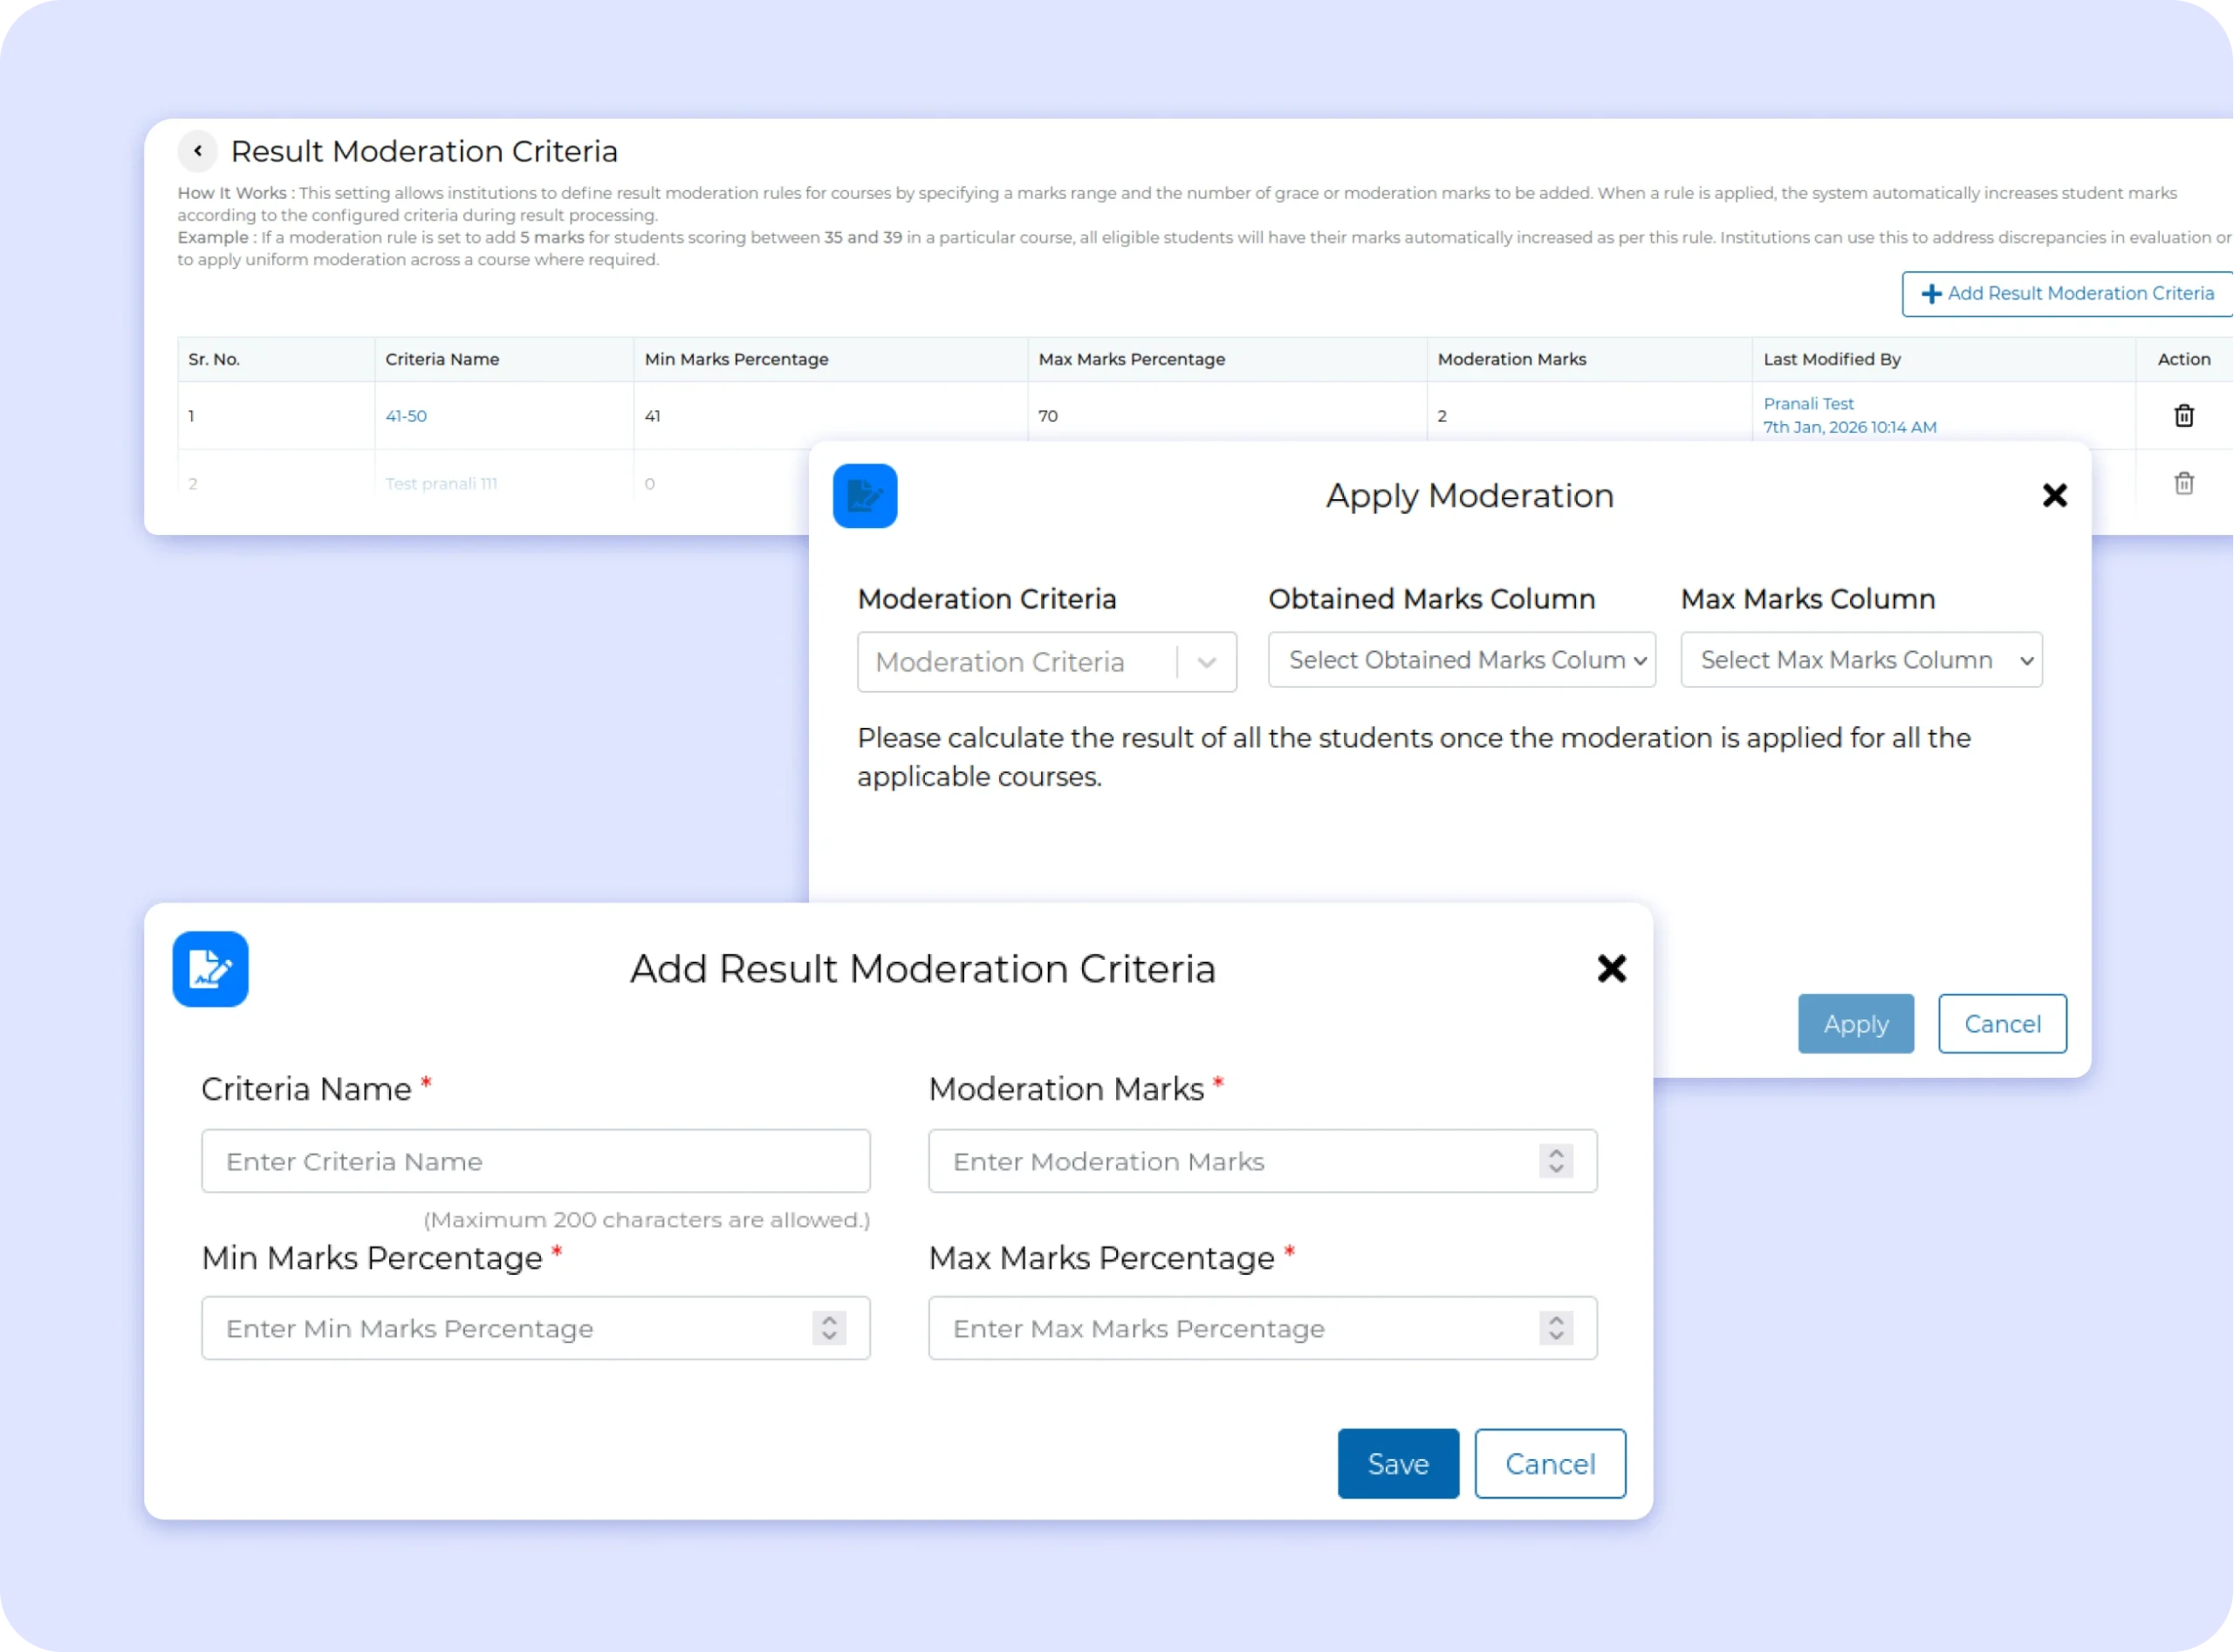This screenshot has width=2234, height=1652.
Task: Adjust the Max Marks Percentage stepper
Action: pos(1555,1328)
